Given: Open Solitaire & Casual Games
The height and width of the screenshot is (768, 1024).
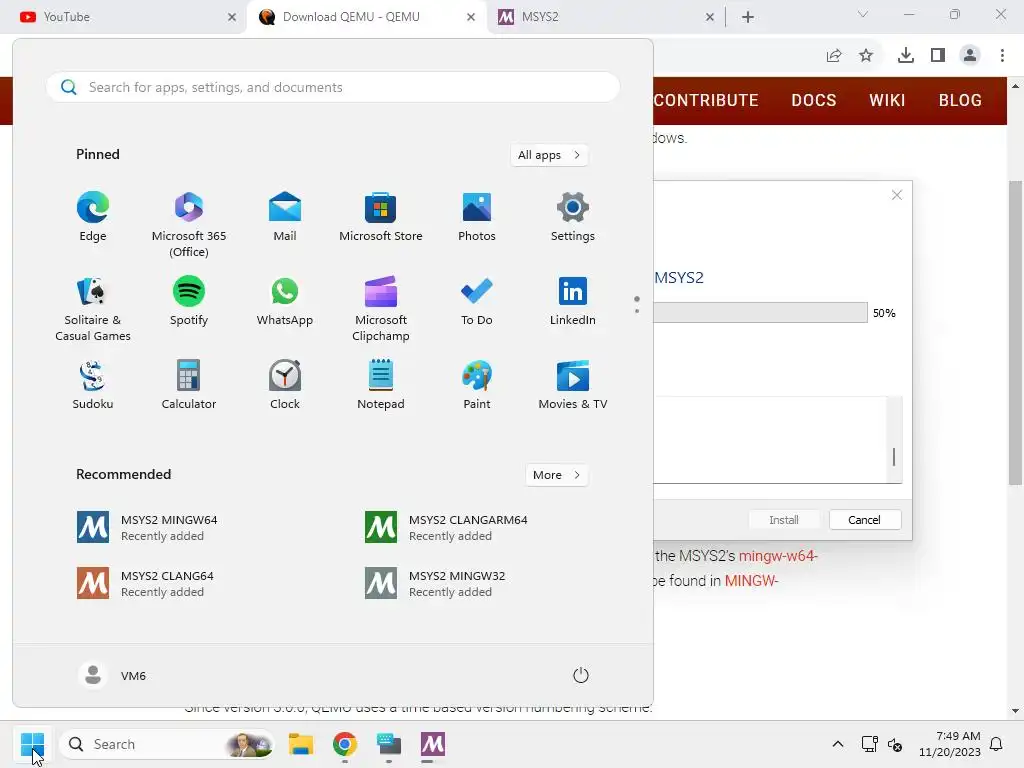Looking at the screenshot, I should pos(93,309).
